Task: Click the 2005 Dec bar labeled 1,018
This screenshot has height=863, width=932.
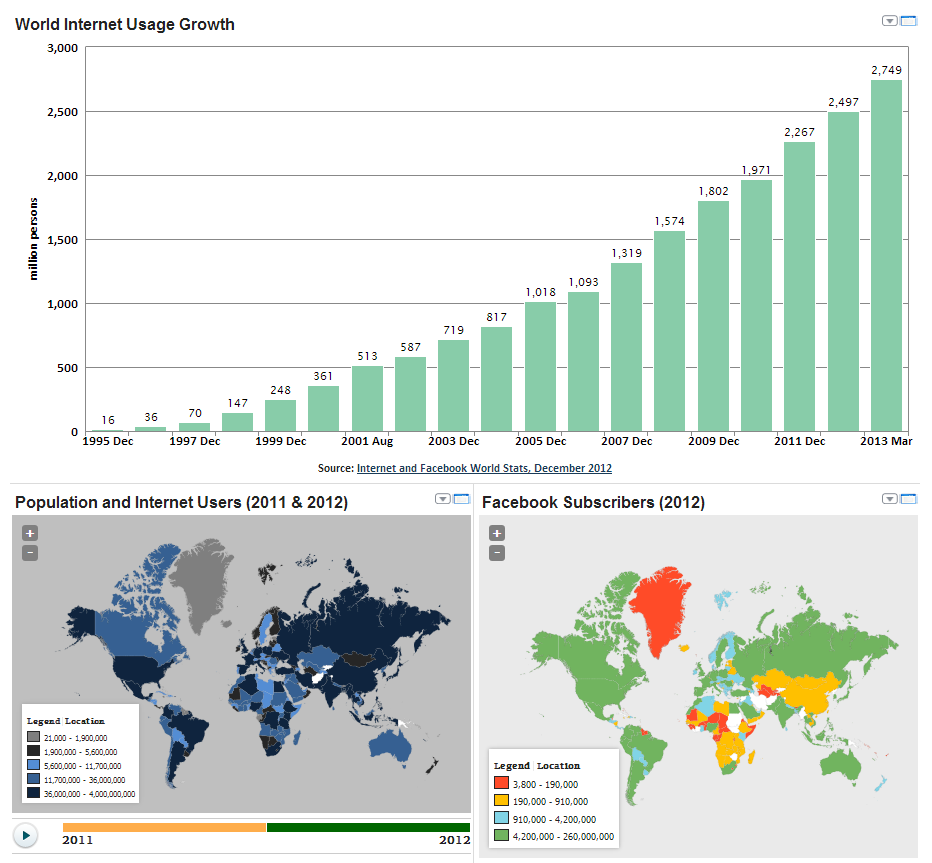Action: pyautogui.click(x=540, y=366)
